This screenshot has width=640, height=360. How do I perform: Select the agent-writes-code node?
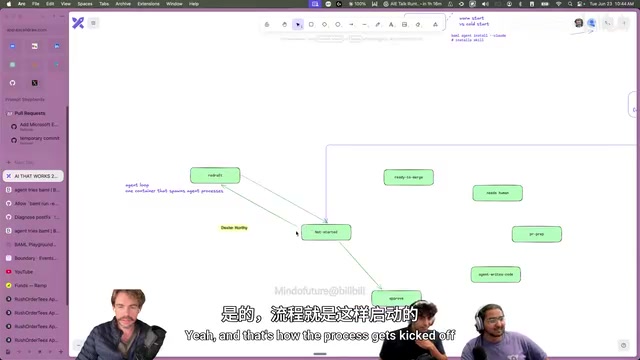[496, 275]
